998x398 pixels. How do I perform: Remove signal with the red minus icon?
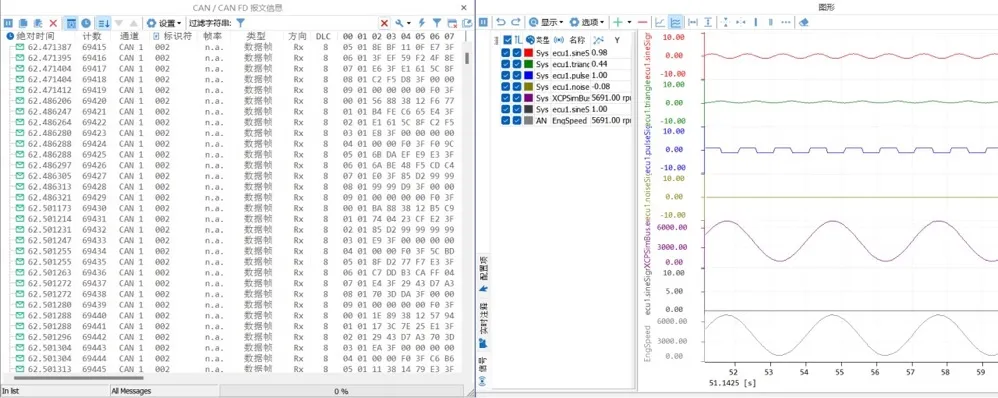tap(642, 22)
